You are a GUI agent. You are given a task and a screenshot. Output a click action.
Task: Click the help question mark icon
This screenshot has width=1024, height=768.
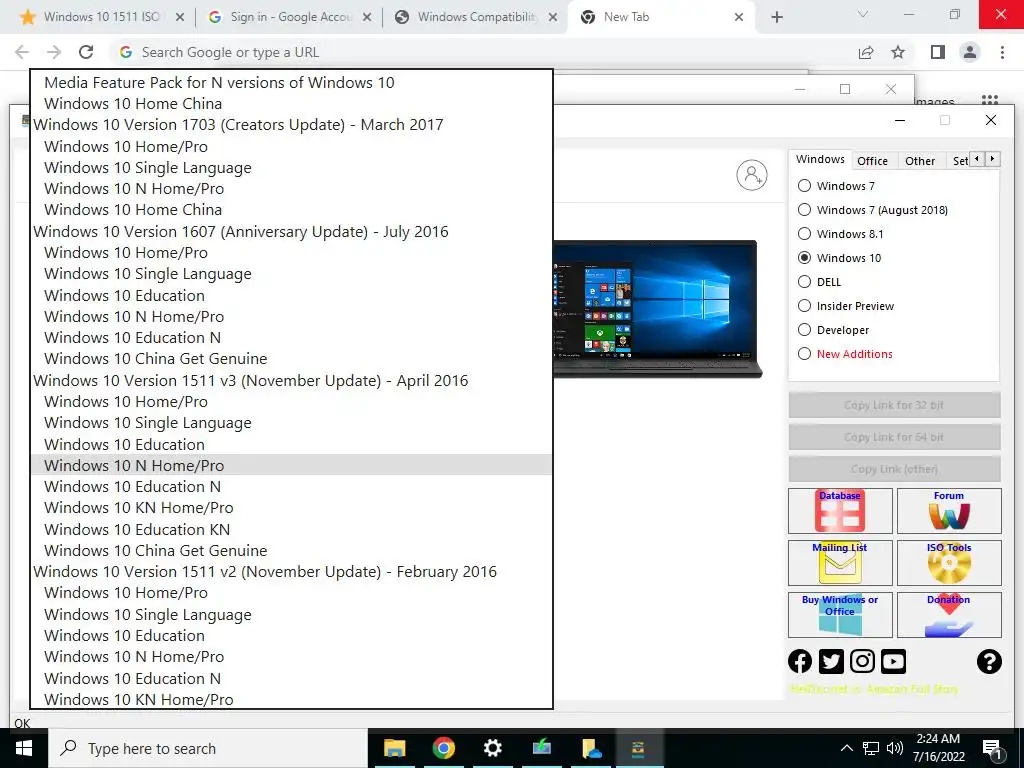(989, 662)
